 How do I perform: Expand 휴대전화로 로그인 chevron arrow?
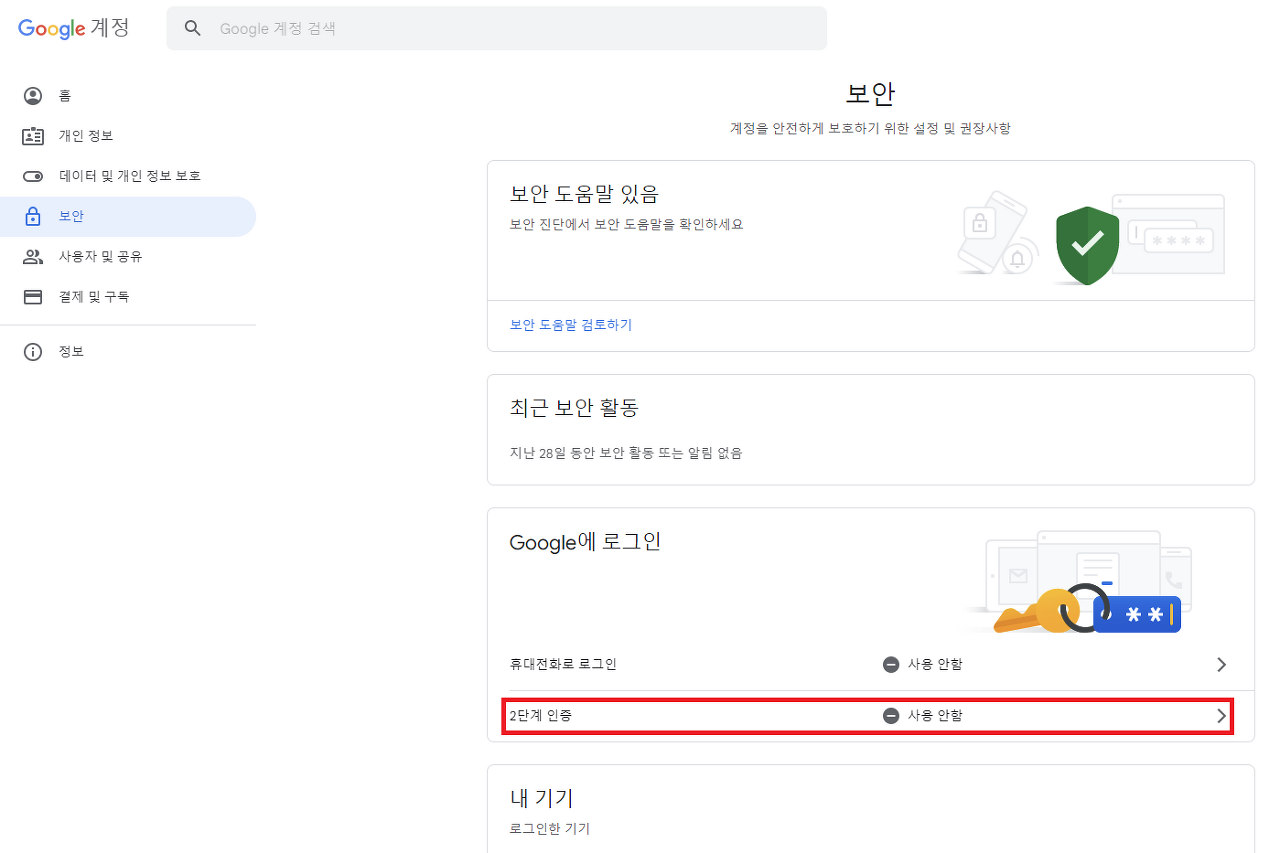(1221, 664)
